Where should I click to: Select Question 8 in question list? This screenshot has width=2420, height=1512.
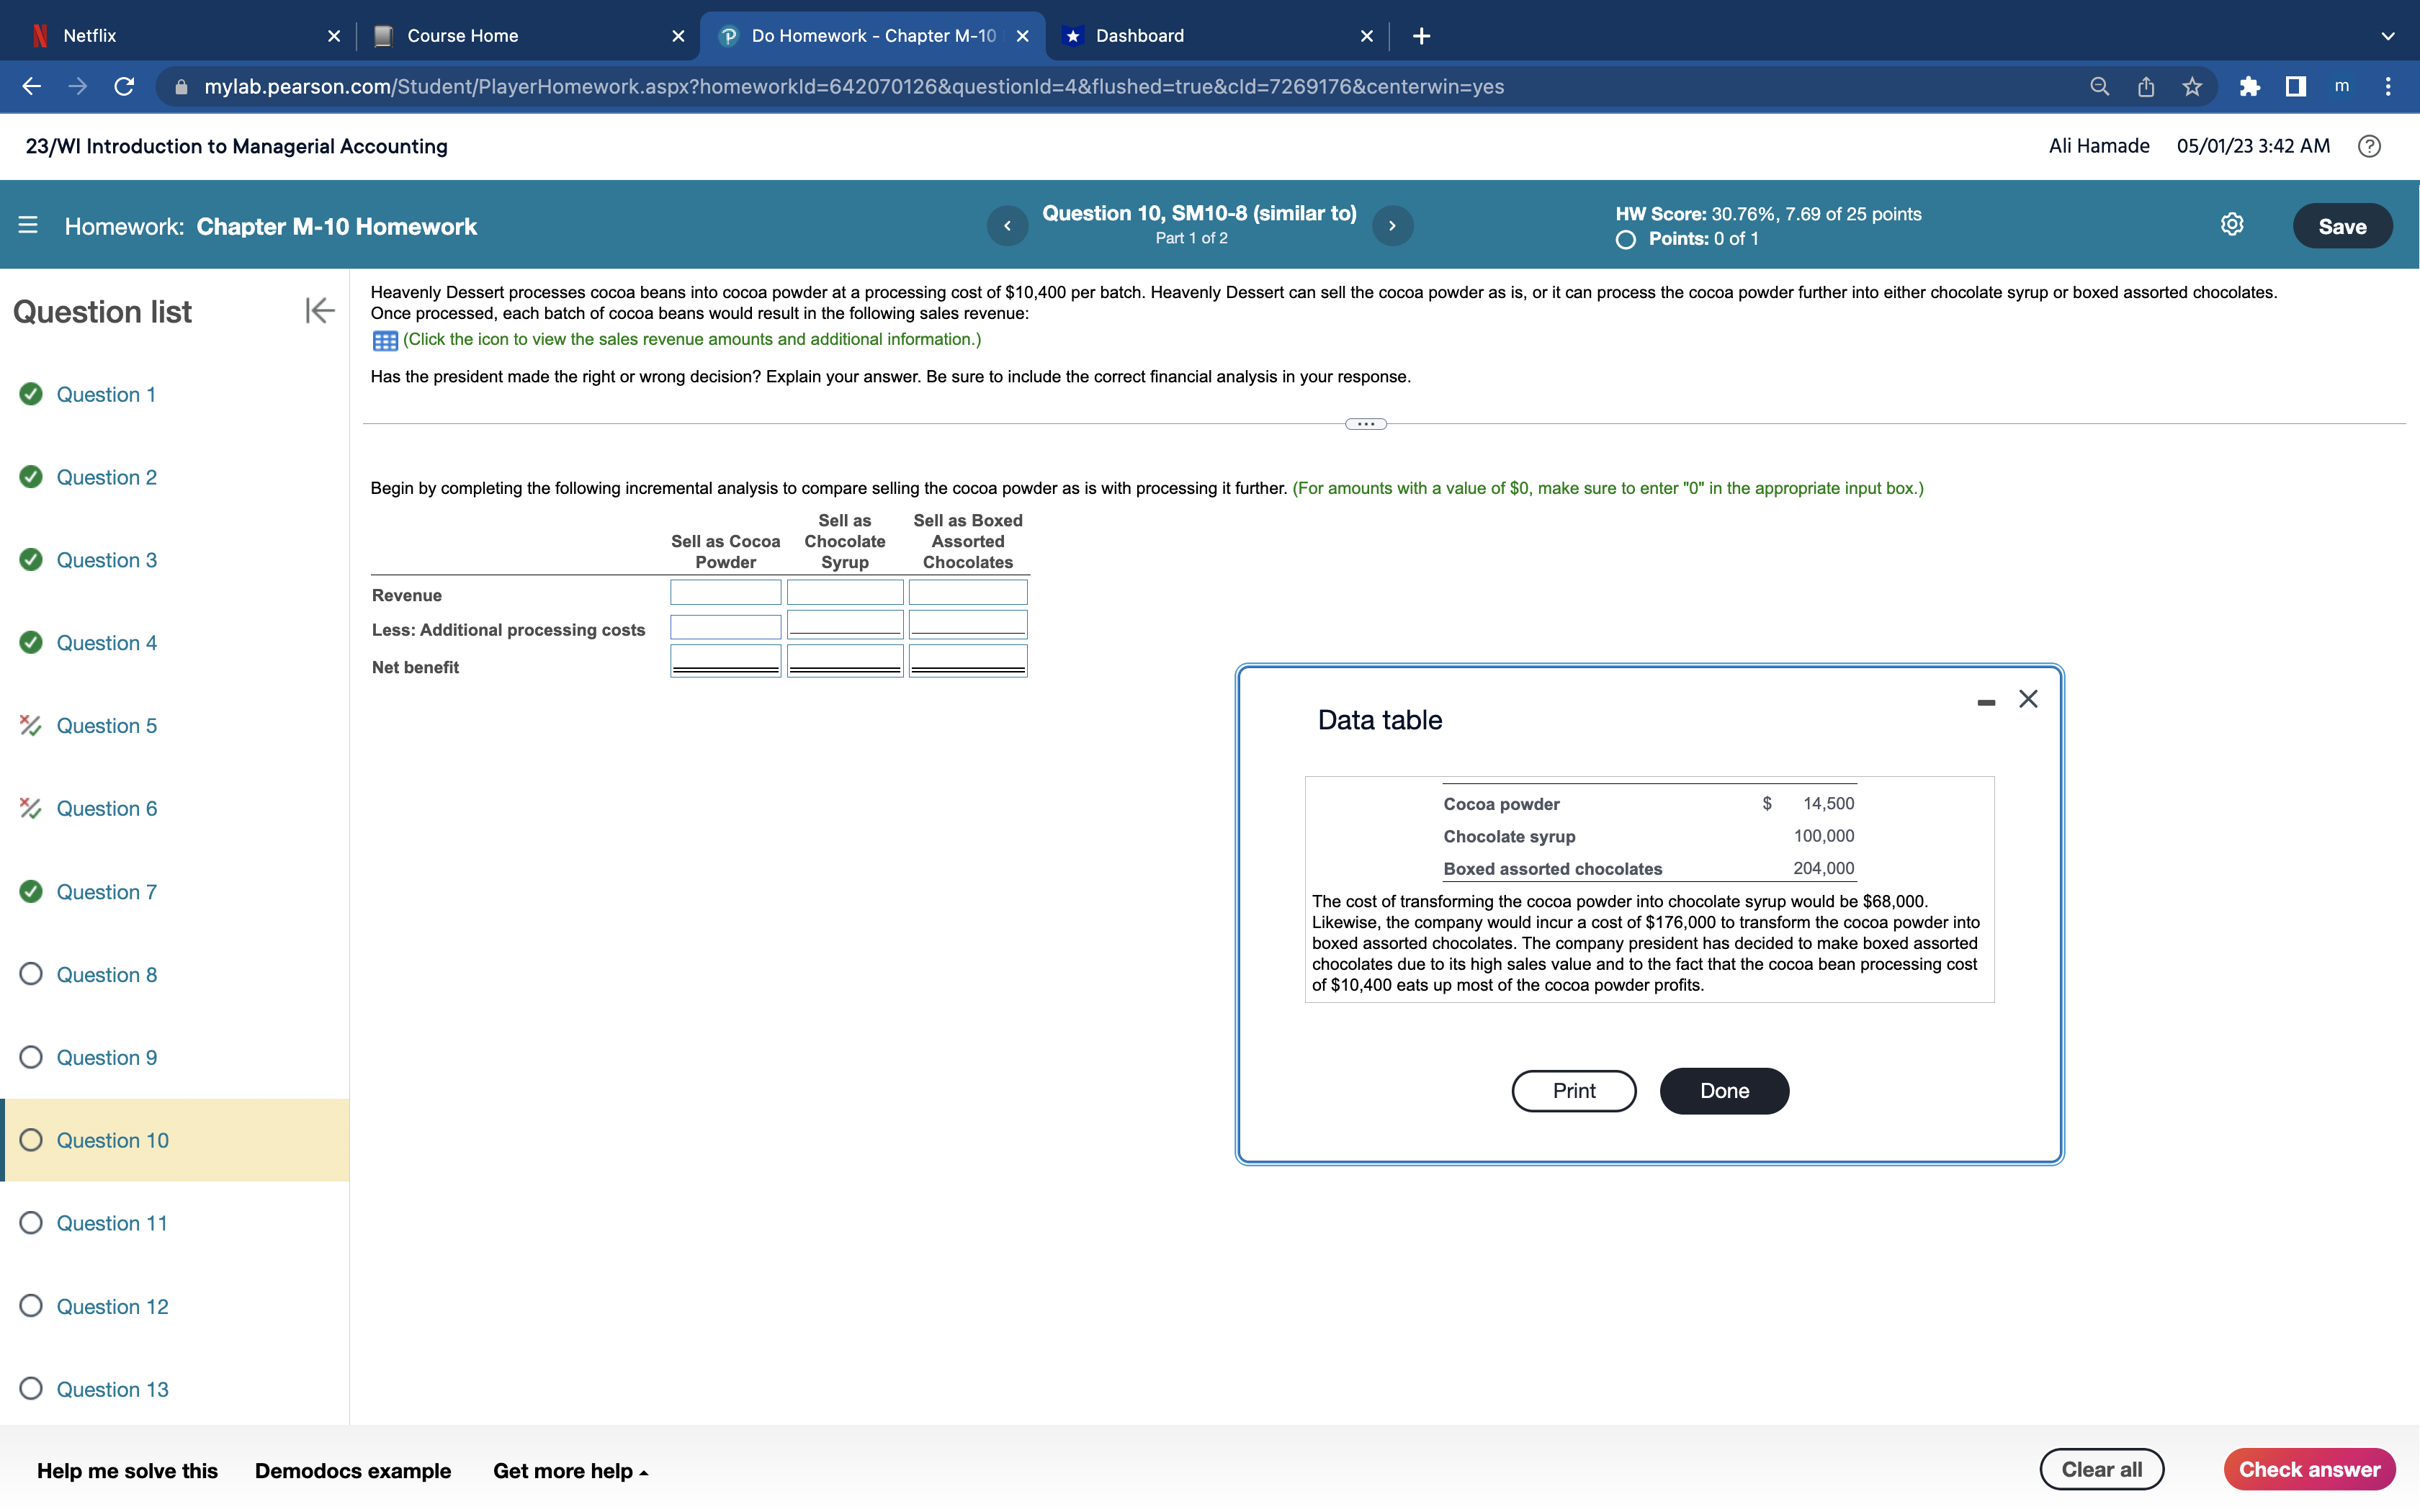[x=106, y=974]
